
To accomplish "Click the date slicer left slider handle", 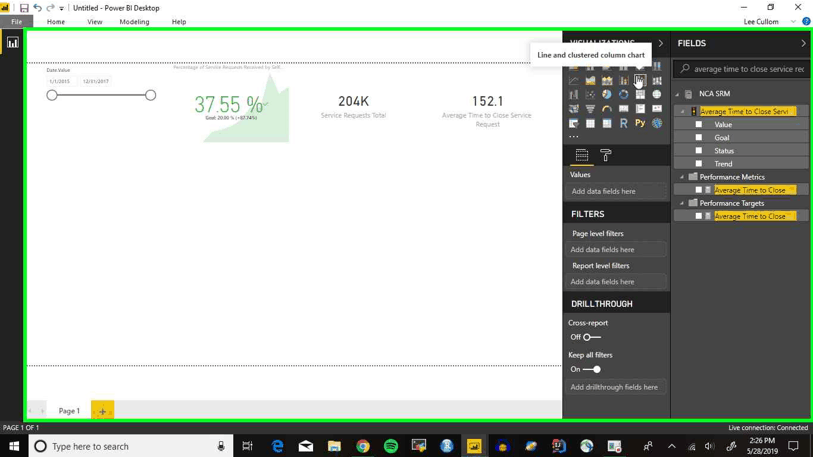I will [52, 95].
